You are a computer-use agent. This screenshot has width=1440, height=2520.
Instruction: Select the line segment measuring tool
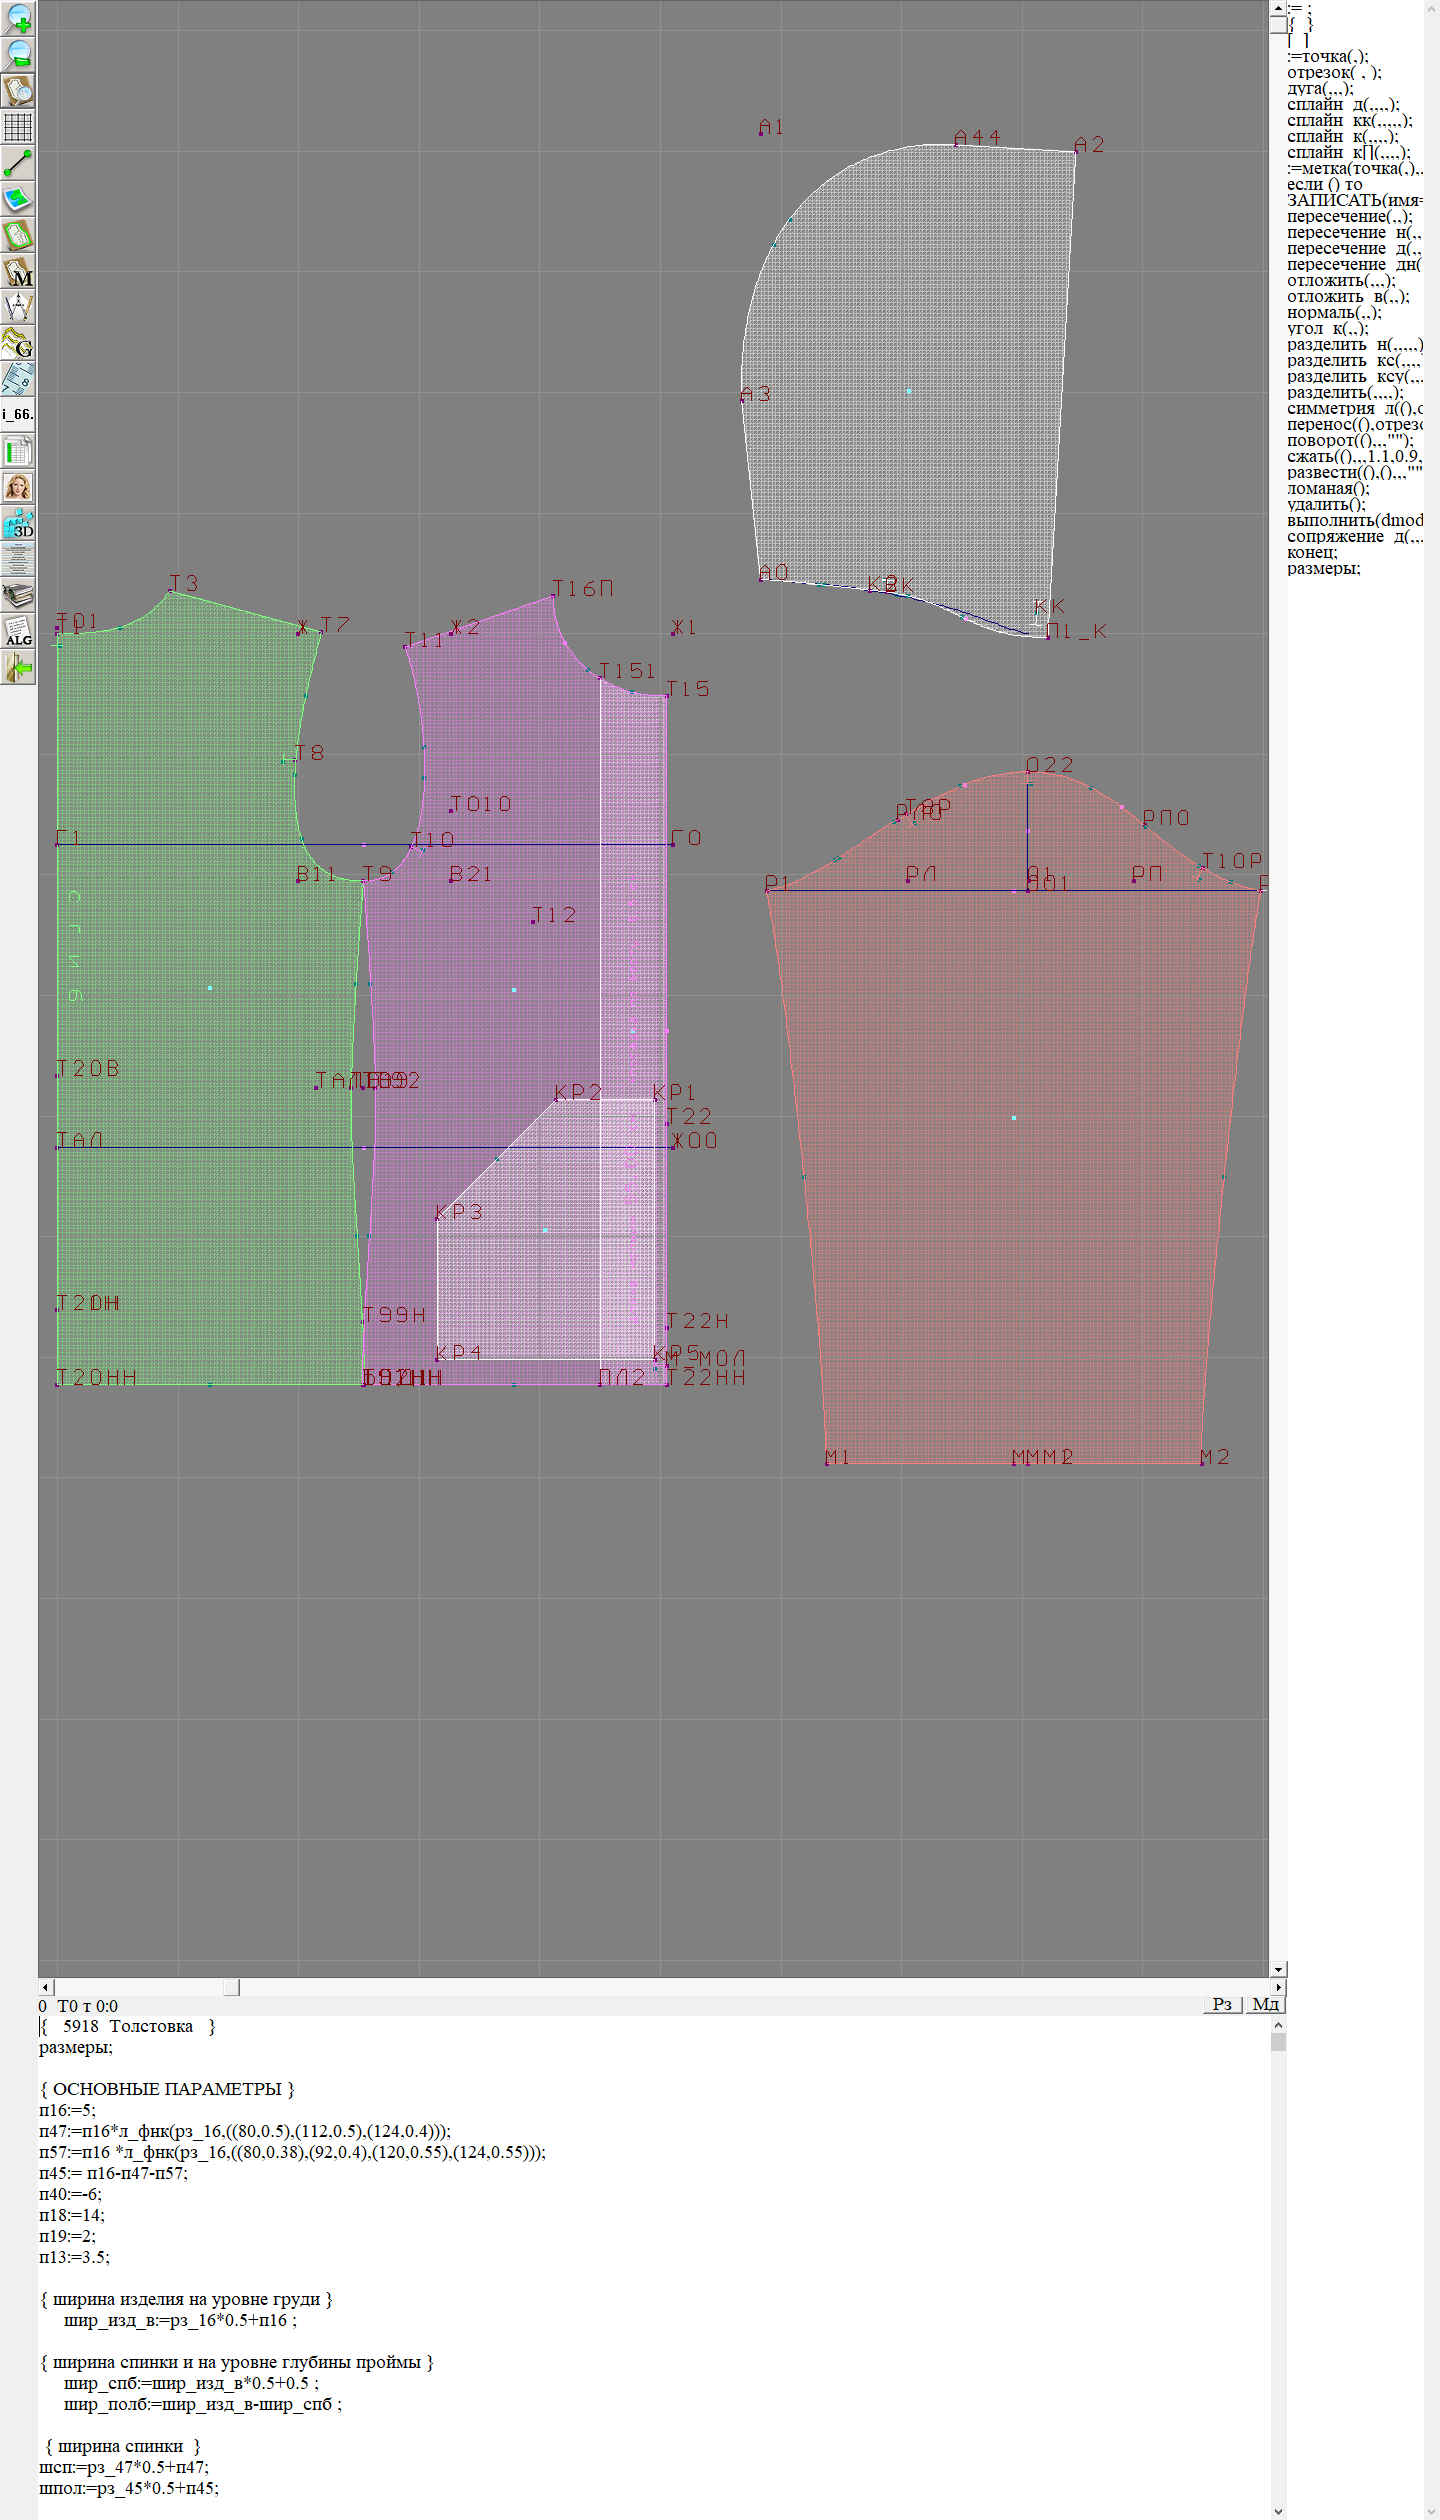(18, 163)
